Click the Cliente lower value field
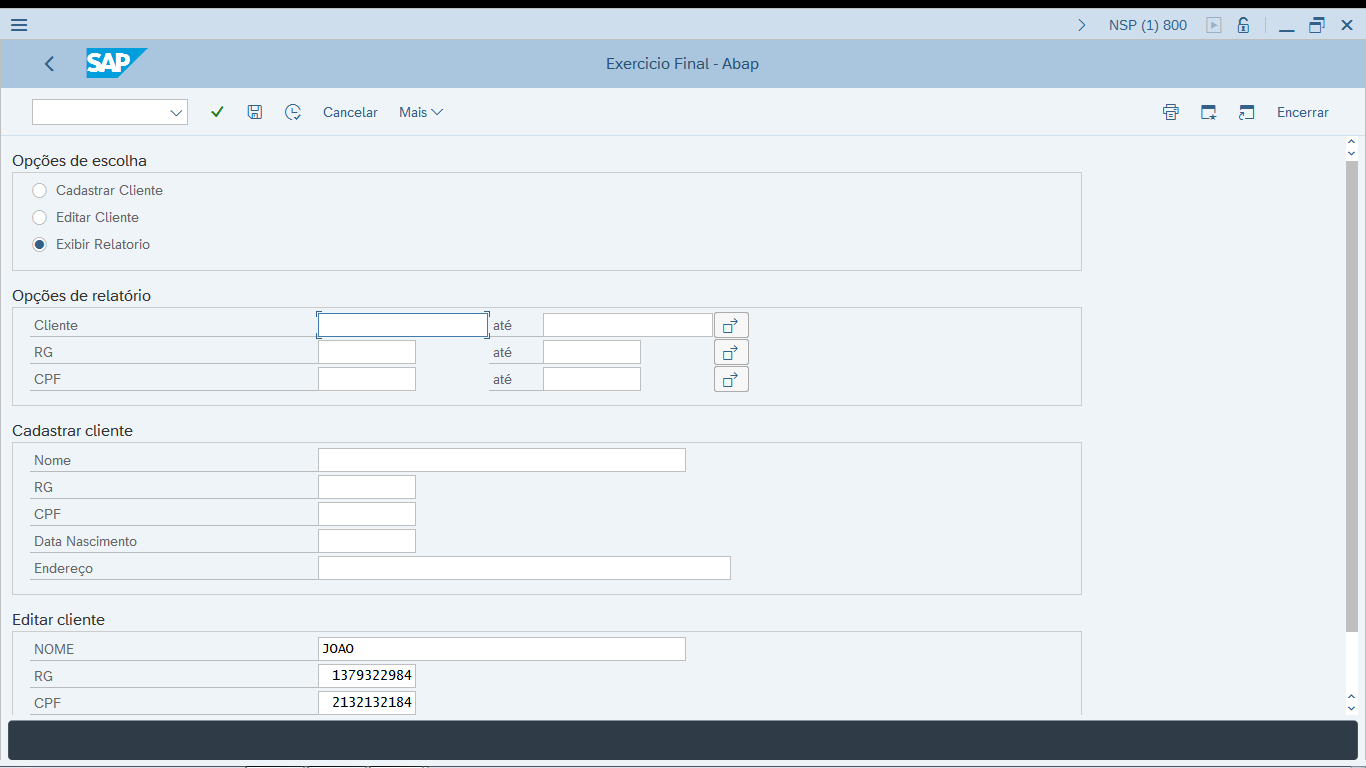This screenshot has width=1366, height=768. tap(402, 325)
